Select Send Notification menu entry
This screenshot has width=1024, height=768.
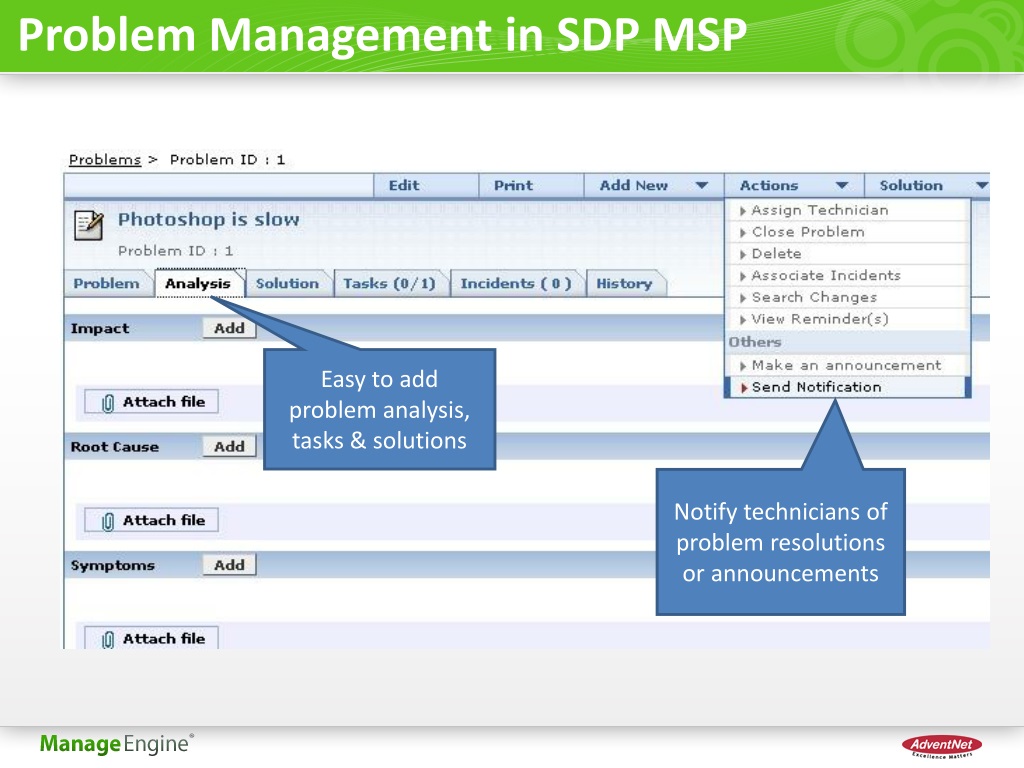point(846,387)
